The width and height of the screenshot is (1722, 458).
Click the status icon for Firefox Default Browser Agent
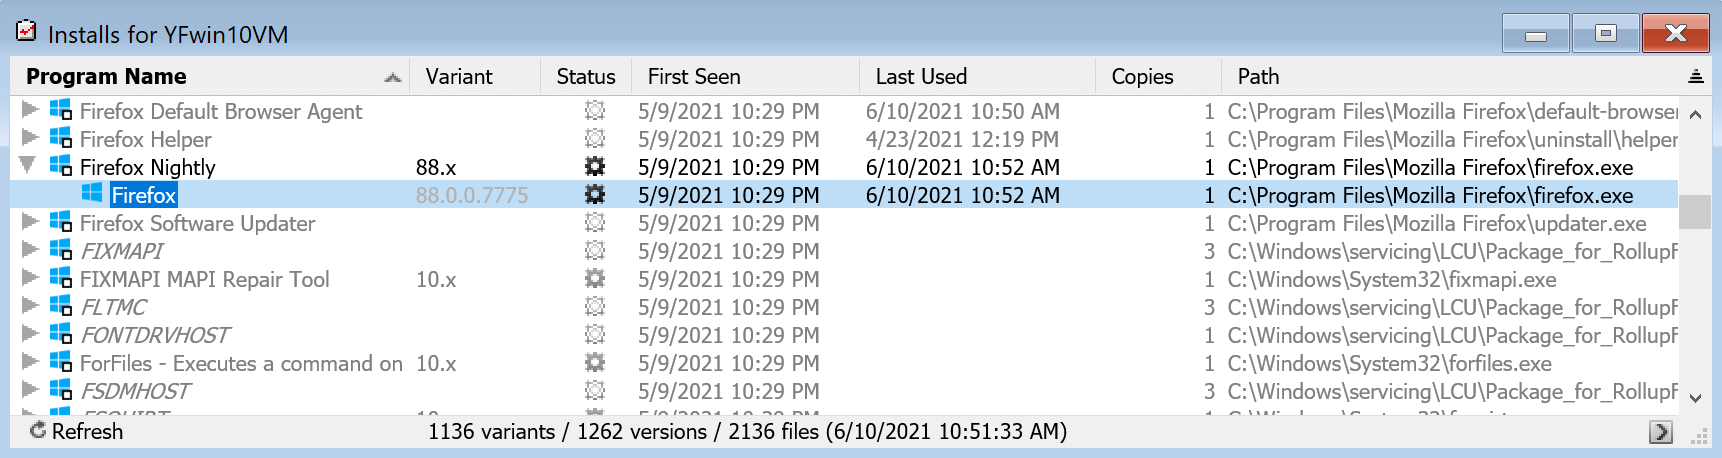point(595,111)
